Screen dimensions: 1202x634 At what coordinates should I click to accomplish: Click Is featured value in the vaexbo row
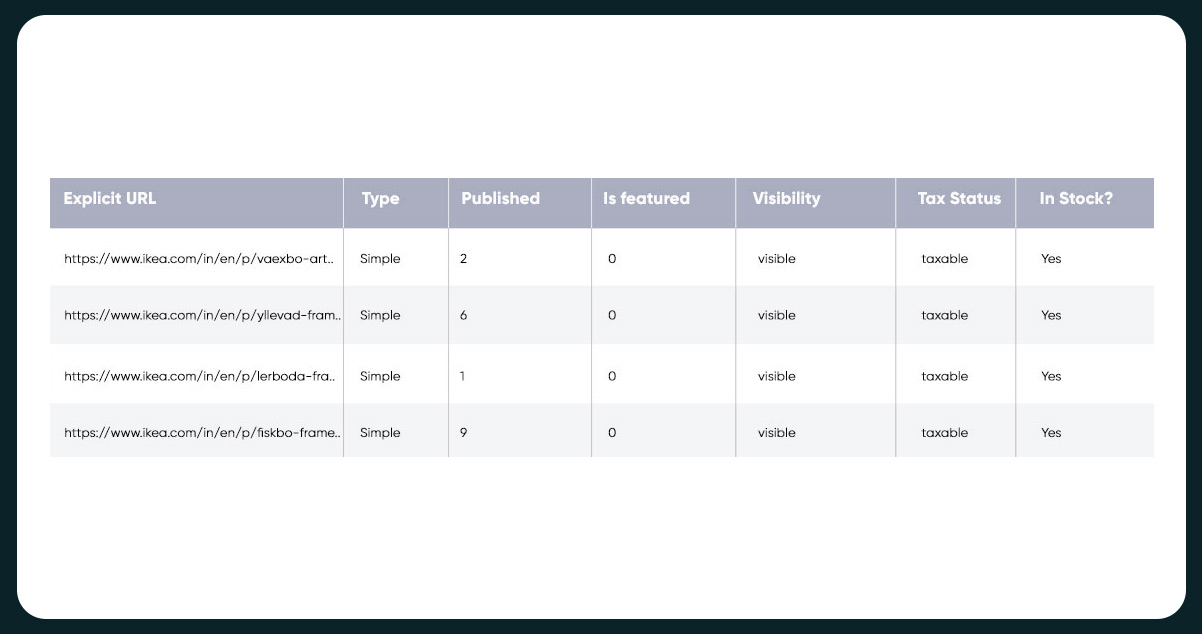[x=612, y=258]
